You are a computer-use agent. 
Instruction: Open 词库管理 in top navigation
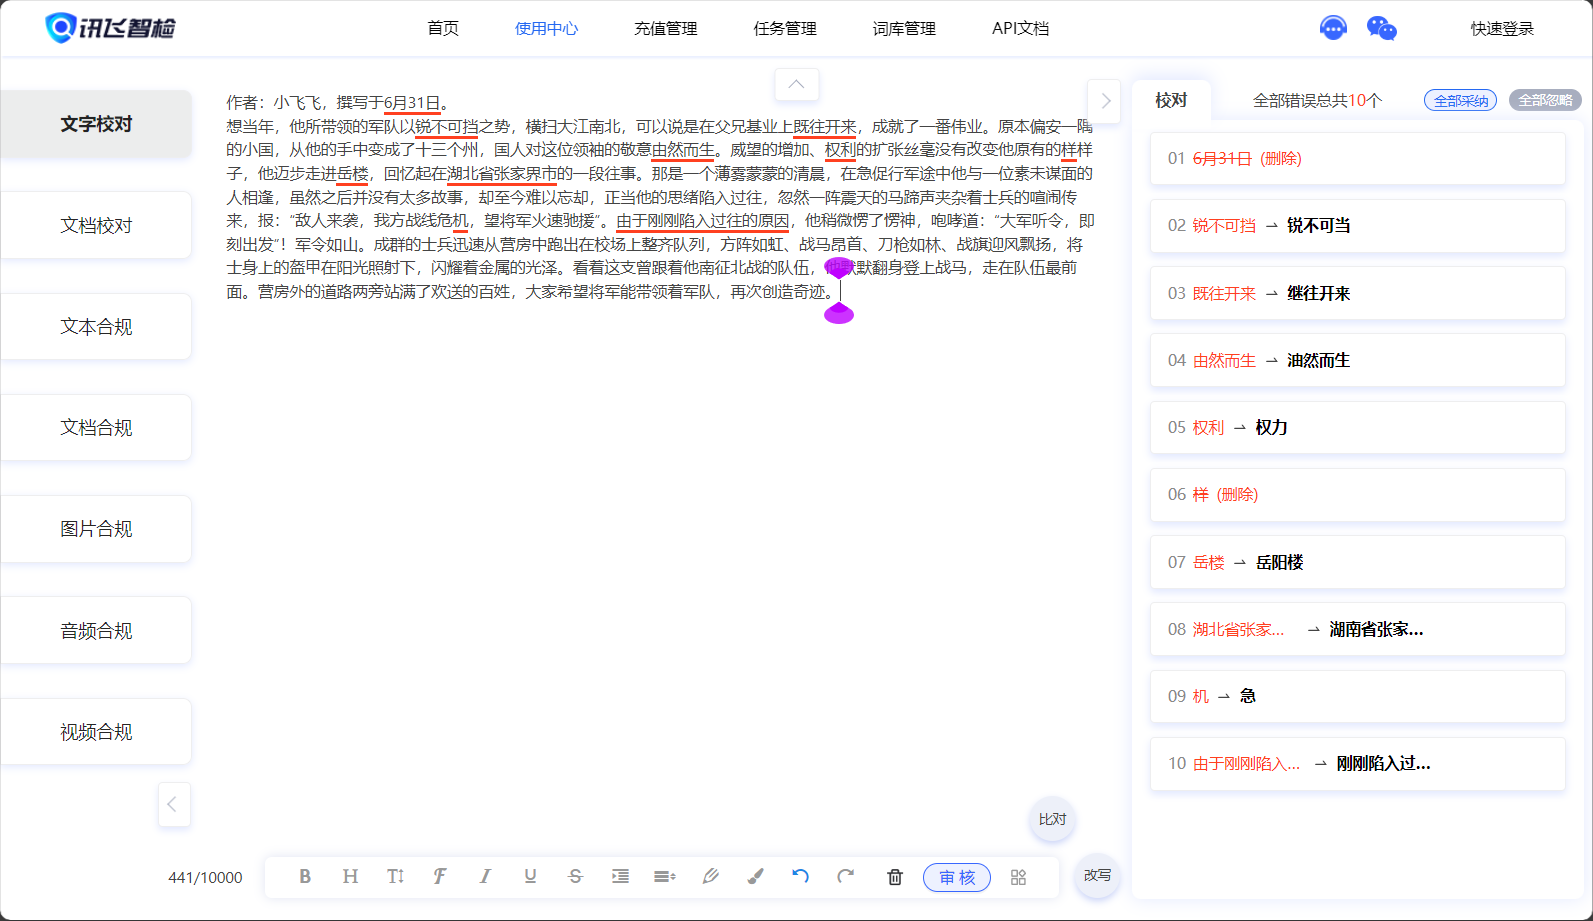tap(904, 28)
